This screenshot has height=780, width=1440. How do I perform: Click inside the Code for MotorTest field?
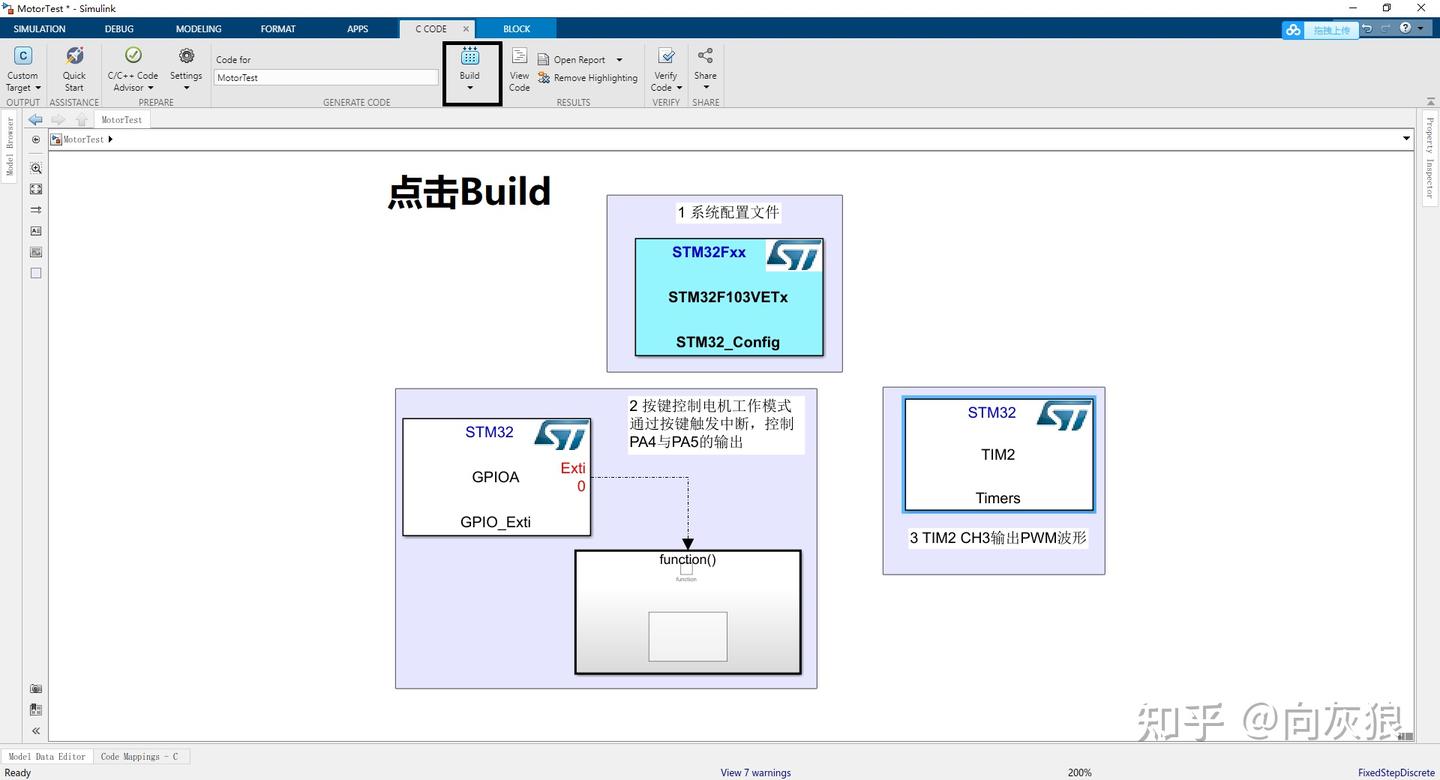[x=324, y=77]
